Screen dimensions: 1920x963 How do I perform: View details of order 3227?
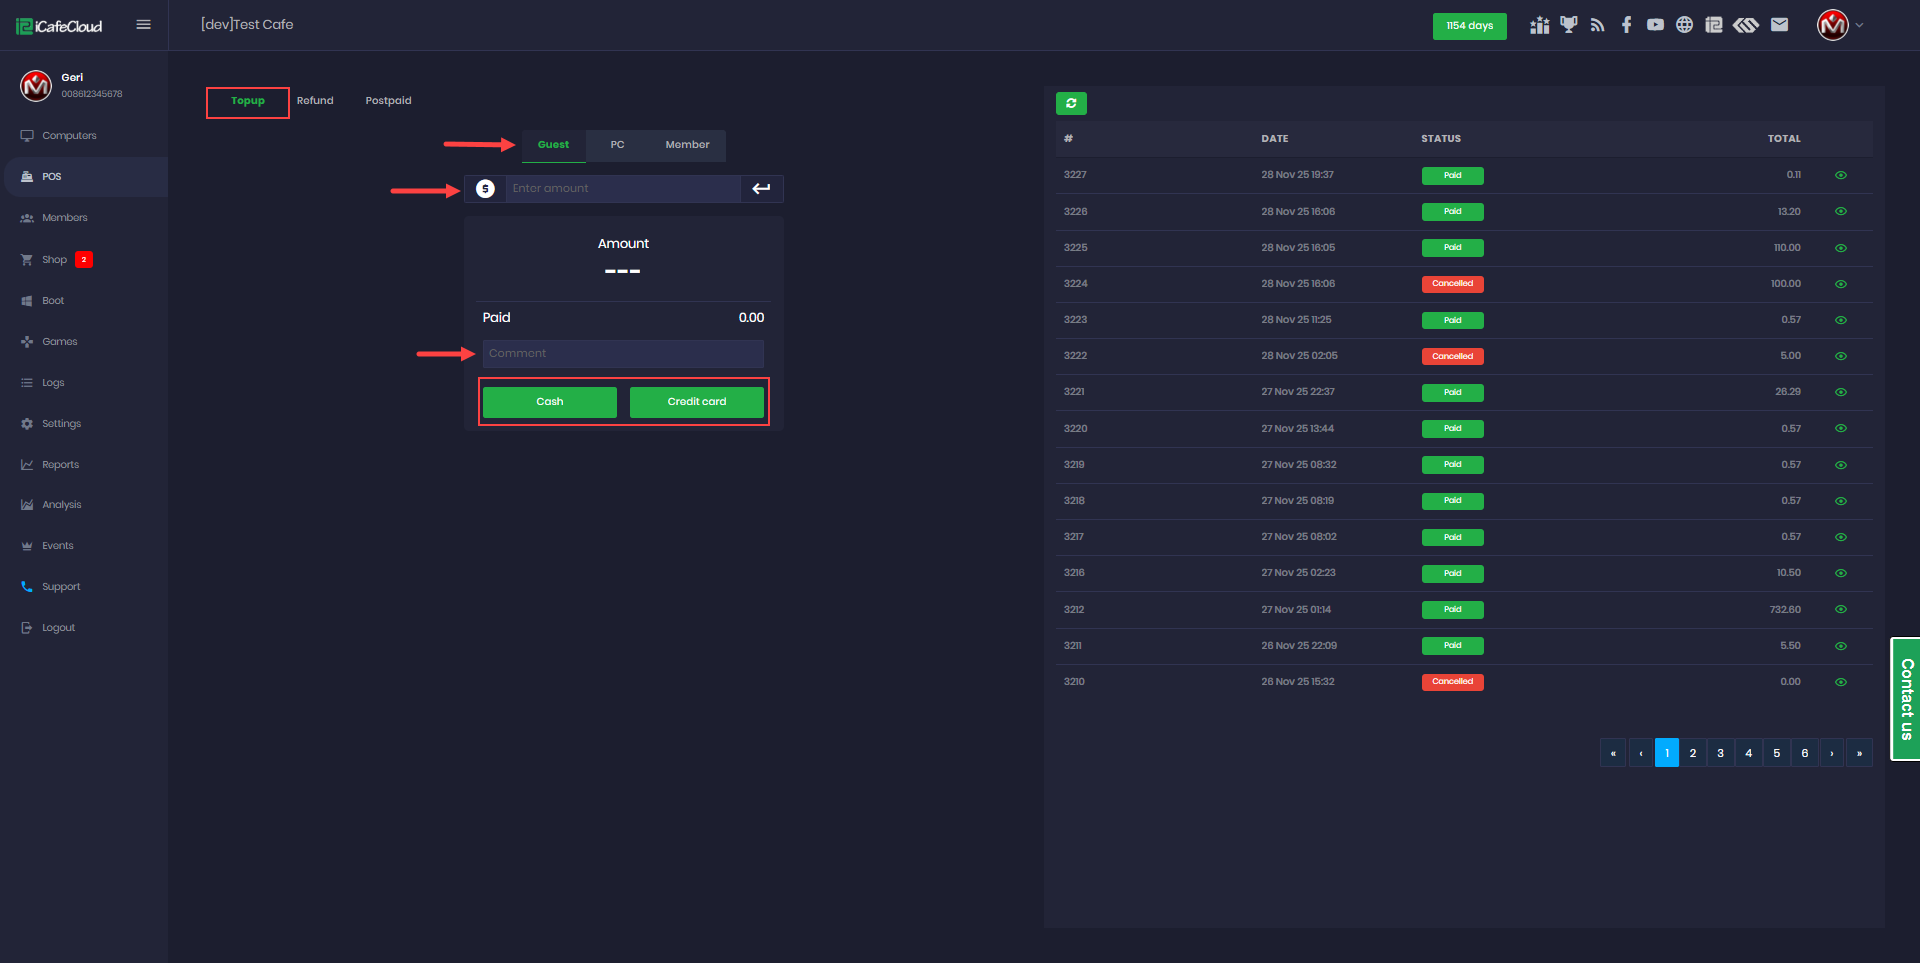click(1840, 175)
